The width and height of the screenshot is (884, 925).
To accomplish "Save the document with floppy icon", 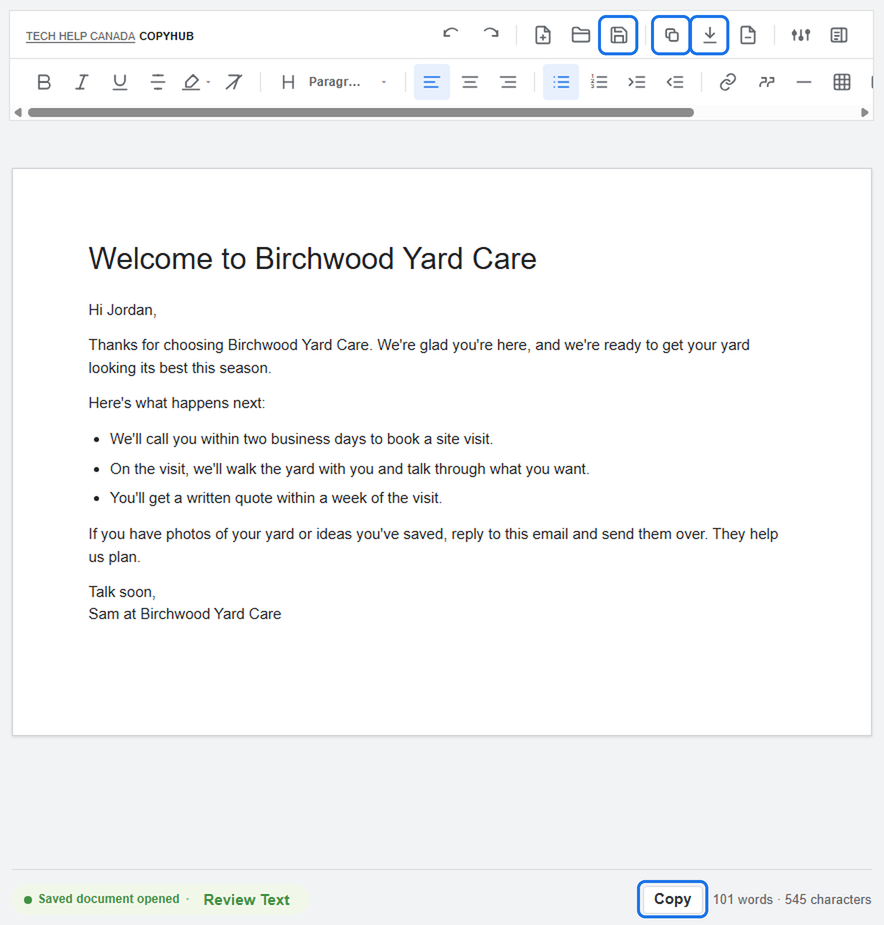I will pos(618,35).
